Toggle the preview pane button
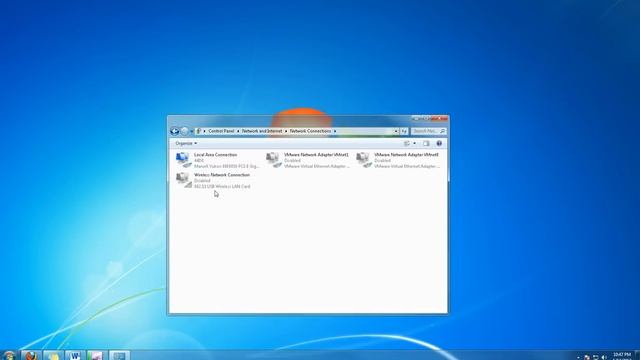The image size is (640, 360). [x=426, y=143]
